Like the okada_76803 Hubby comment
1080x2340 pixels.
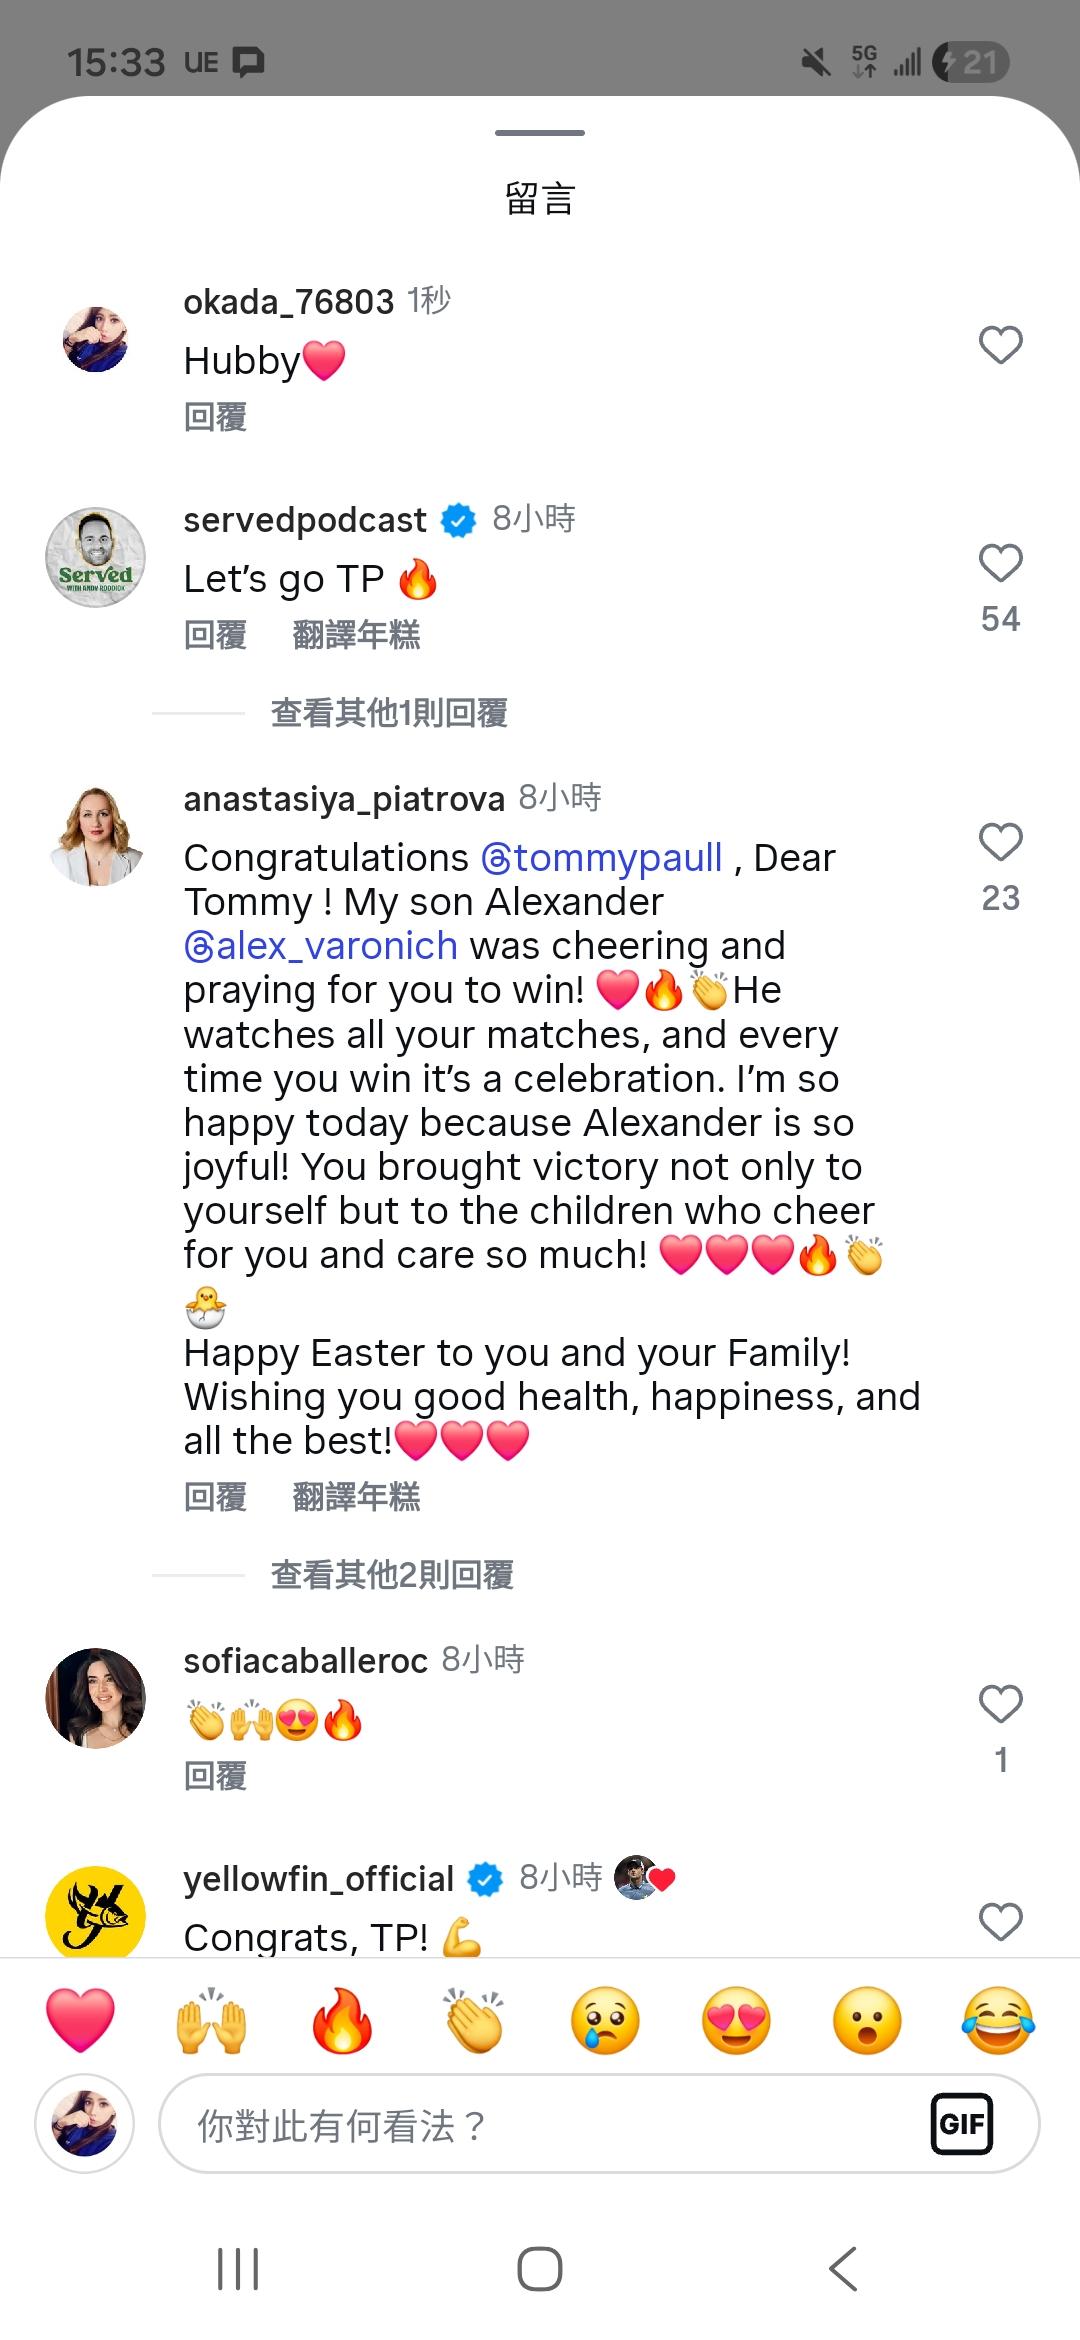coord(1000,345)
